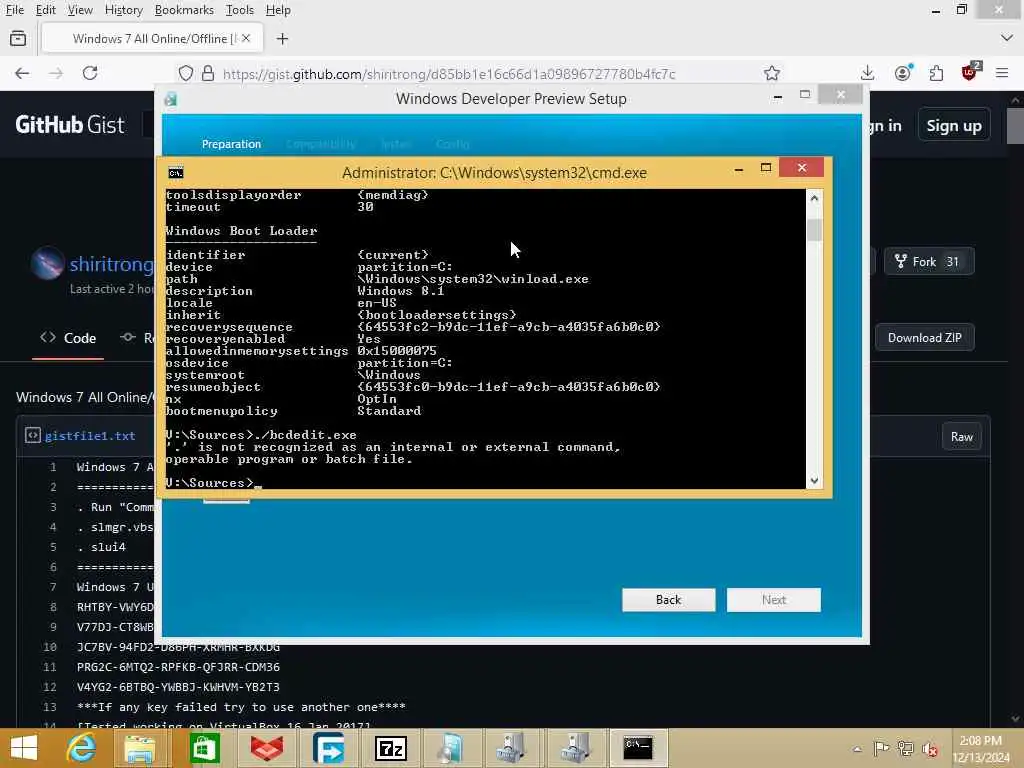Open the browser hamburger application menu

(1002, 73)
